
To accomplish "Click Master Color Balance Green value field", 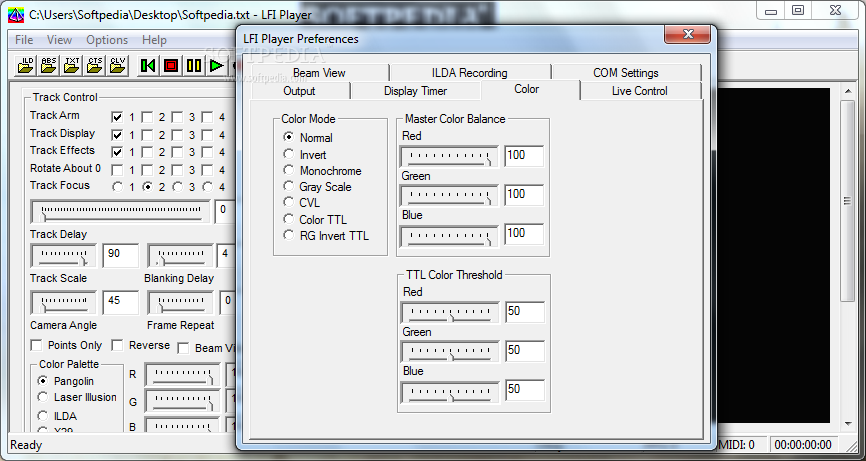I will click(x=524, y=195).
